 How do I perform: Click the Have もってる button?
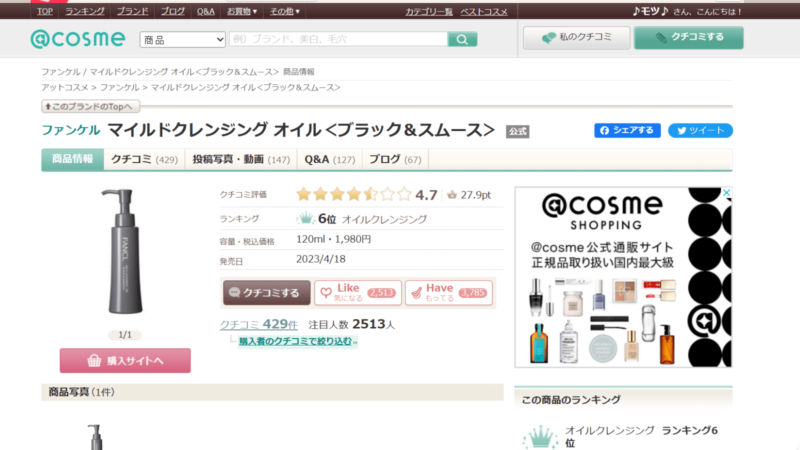coord(449,293)
